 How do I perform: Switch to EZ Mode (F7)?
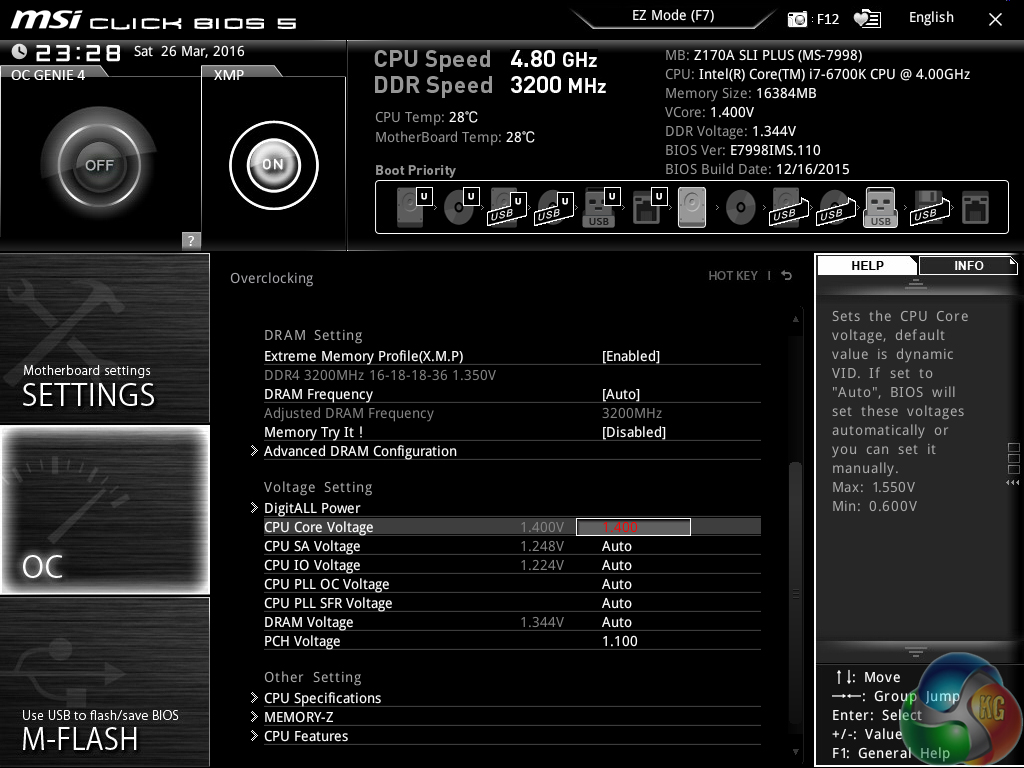tap(673, 16)
